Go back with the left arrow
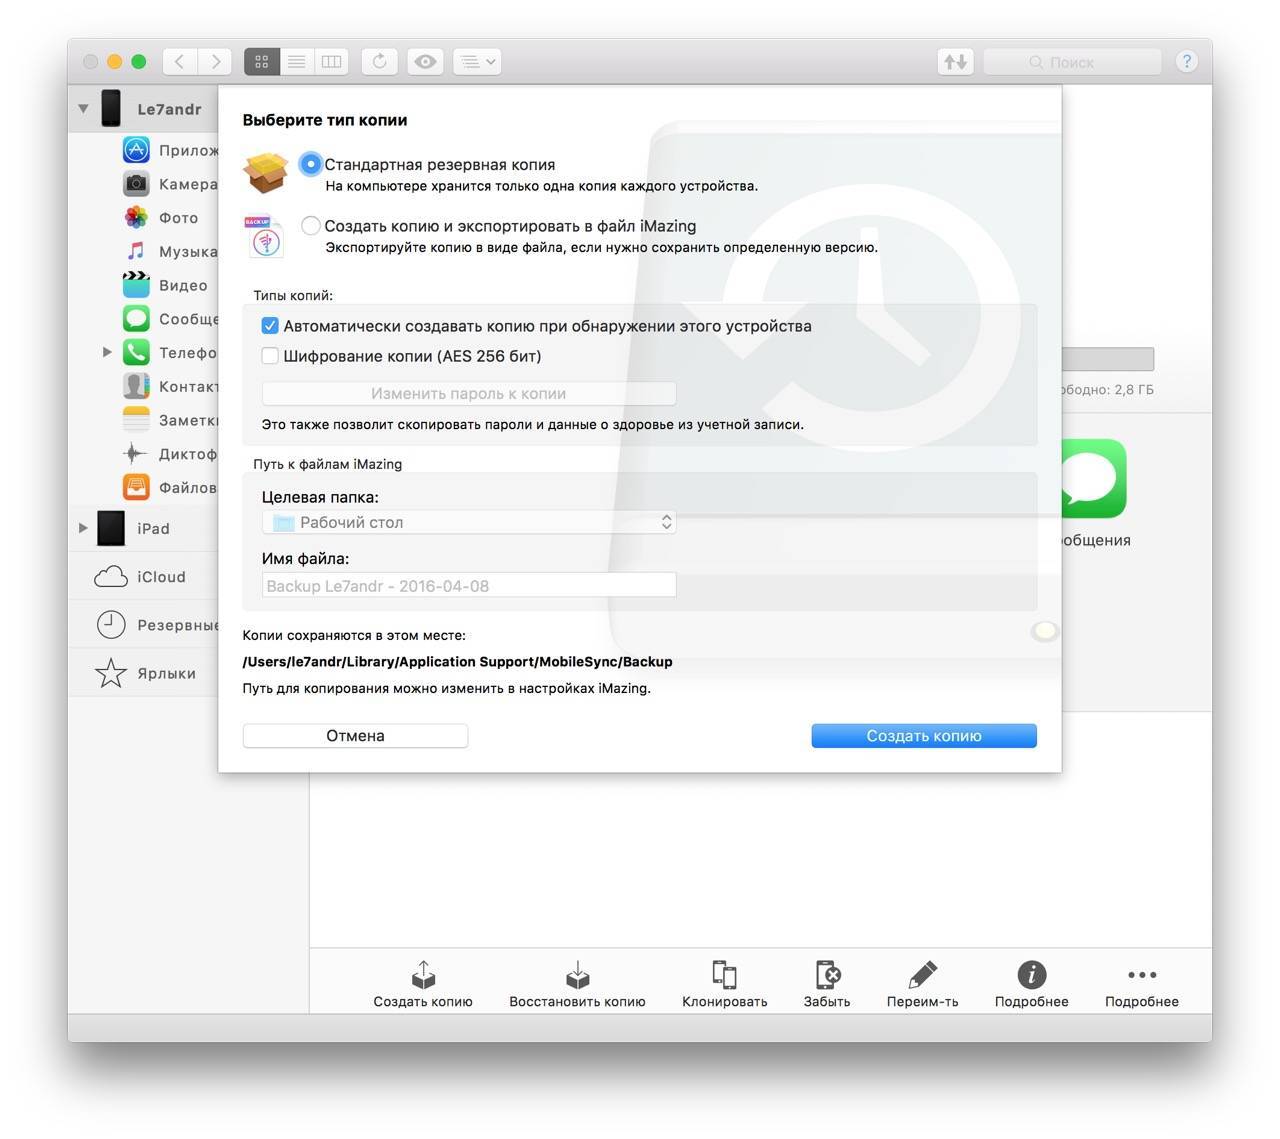Image resolution: width=1280 pixels, height=1139 pixels. click(x=180, y=61)
